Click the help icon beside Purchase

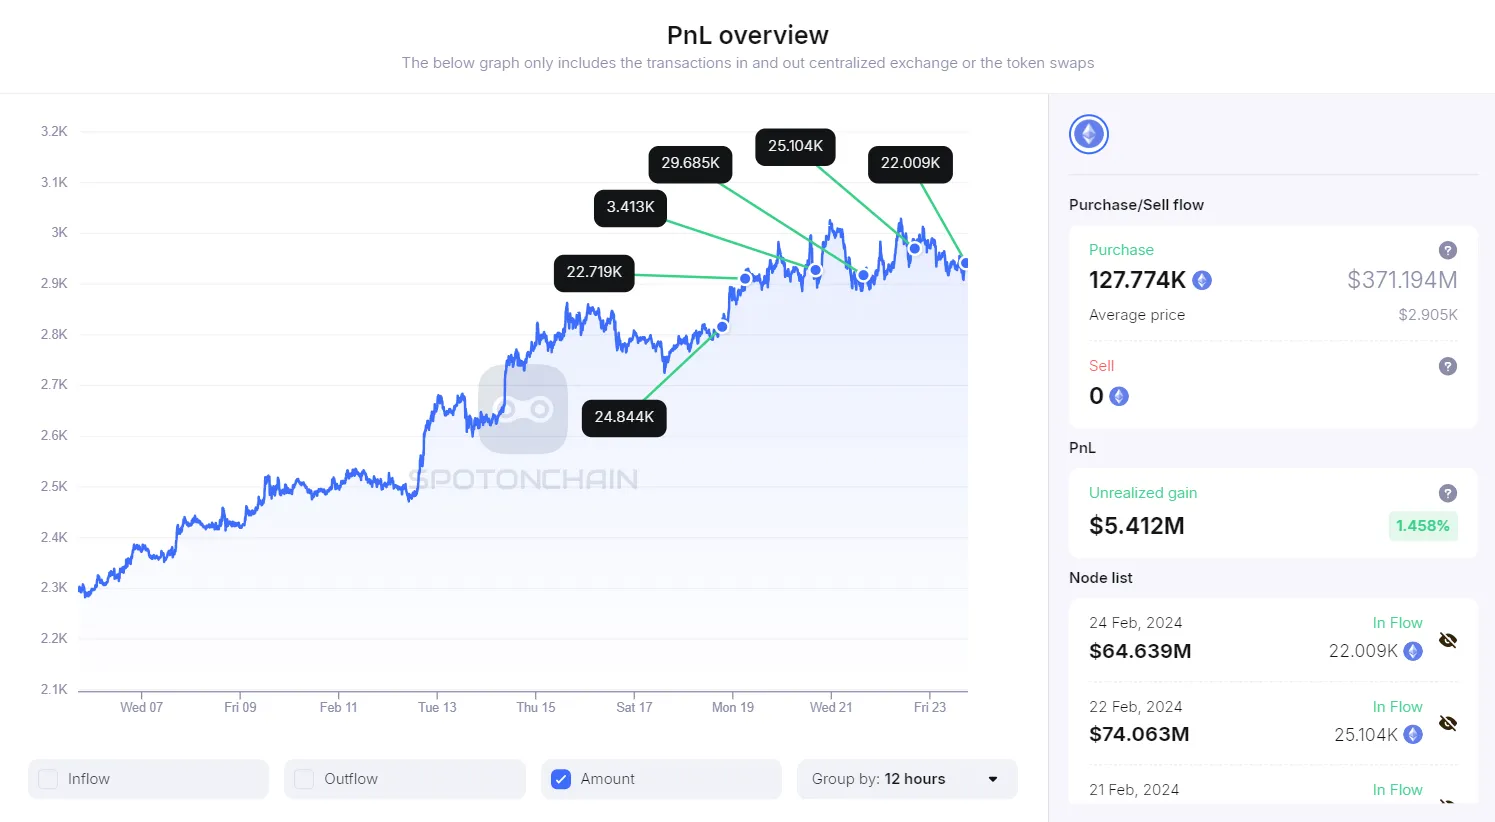(1447, 250)
